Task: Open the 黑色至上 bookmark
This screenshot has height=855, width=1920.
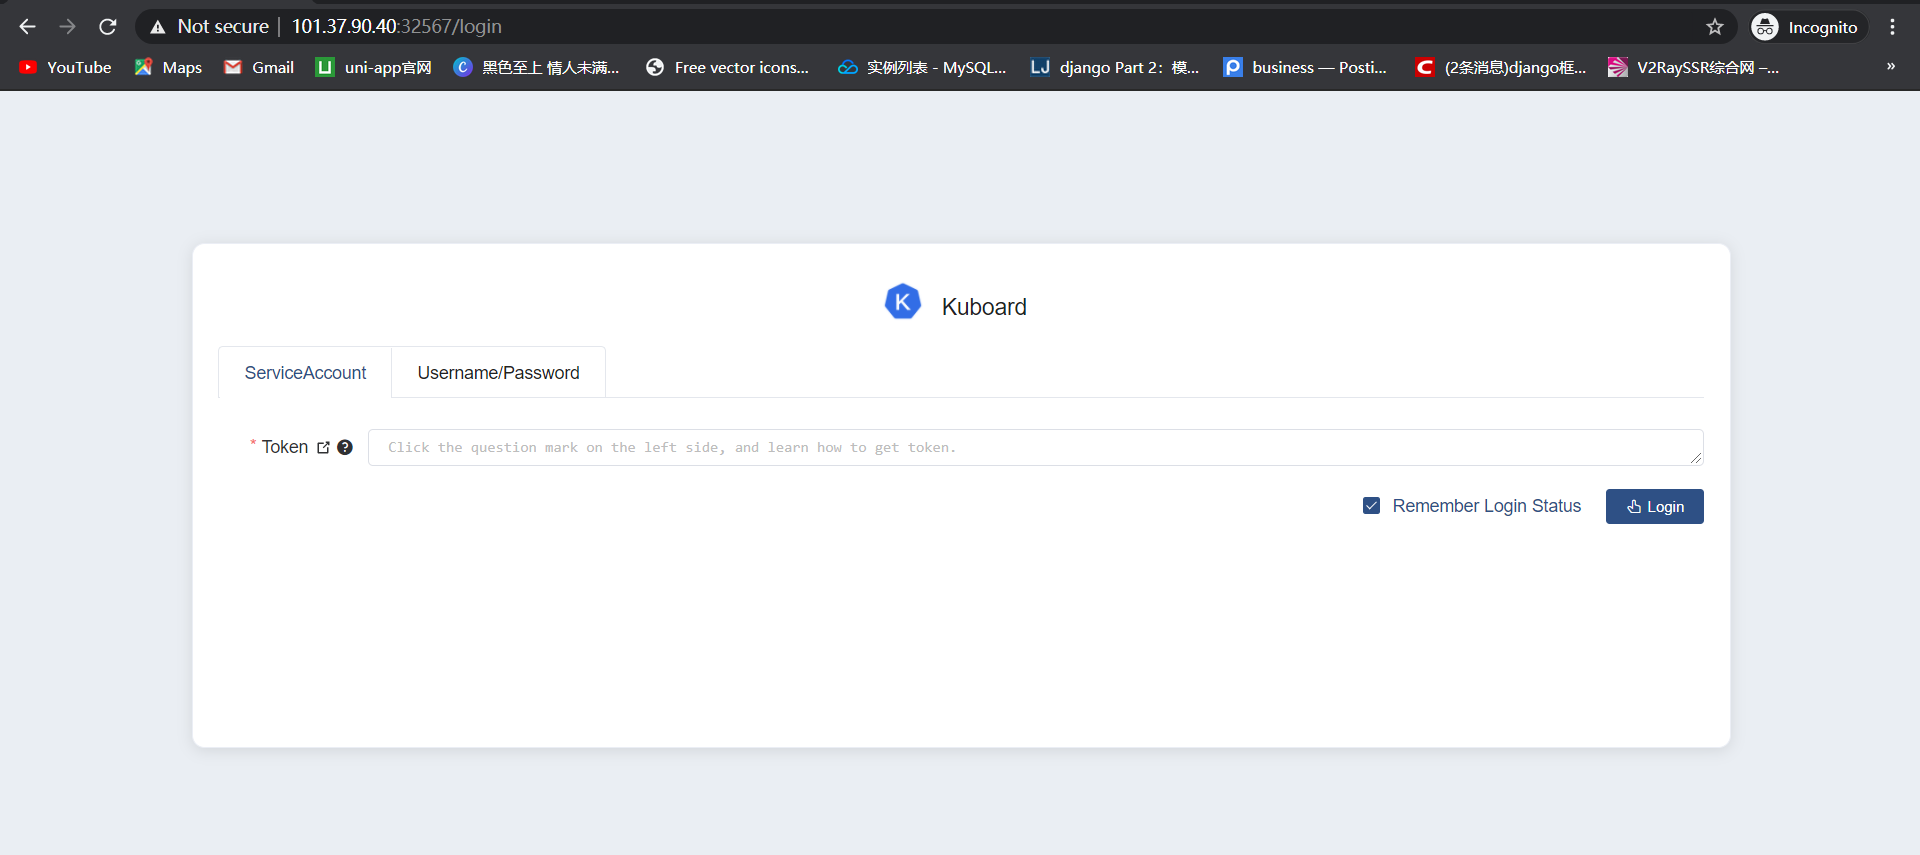Action: point(536,67)
